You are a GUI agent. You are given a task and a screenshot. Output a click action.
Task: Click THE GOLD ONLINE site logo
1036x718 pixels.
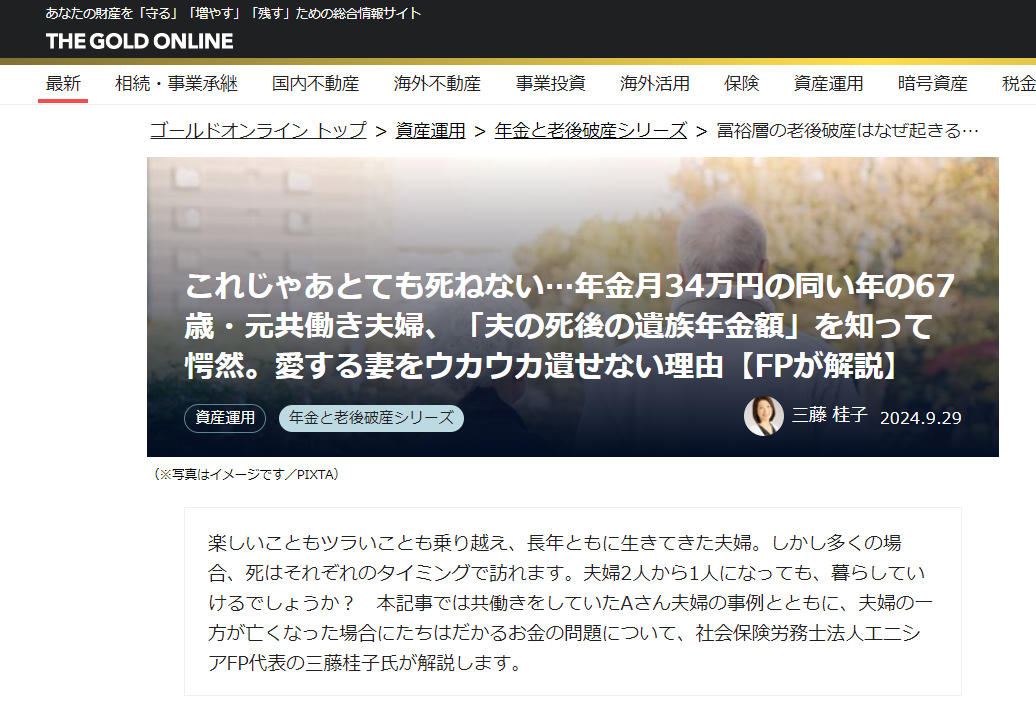(139, 41)
